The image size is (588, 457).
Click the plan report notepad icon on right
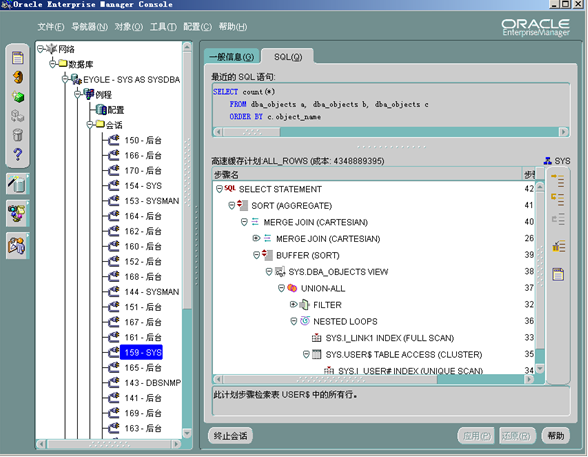click(x=558, y=274)
